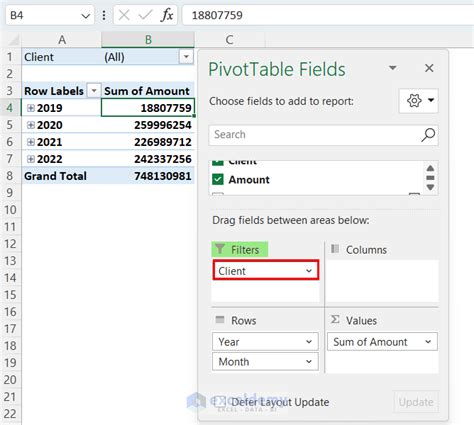Viewport: 474px width, 425px height.
Task: Cancel the entry with formula bar X
Action: (124, 15)
